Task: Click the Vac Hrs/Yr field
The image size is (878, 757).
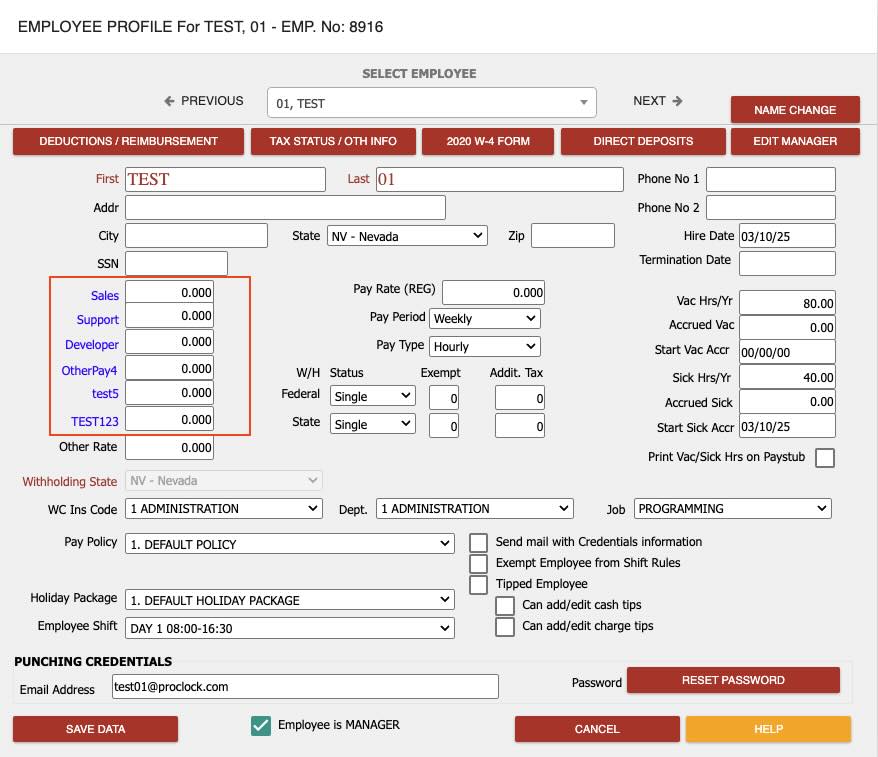Action: point(787,303)
